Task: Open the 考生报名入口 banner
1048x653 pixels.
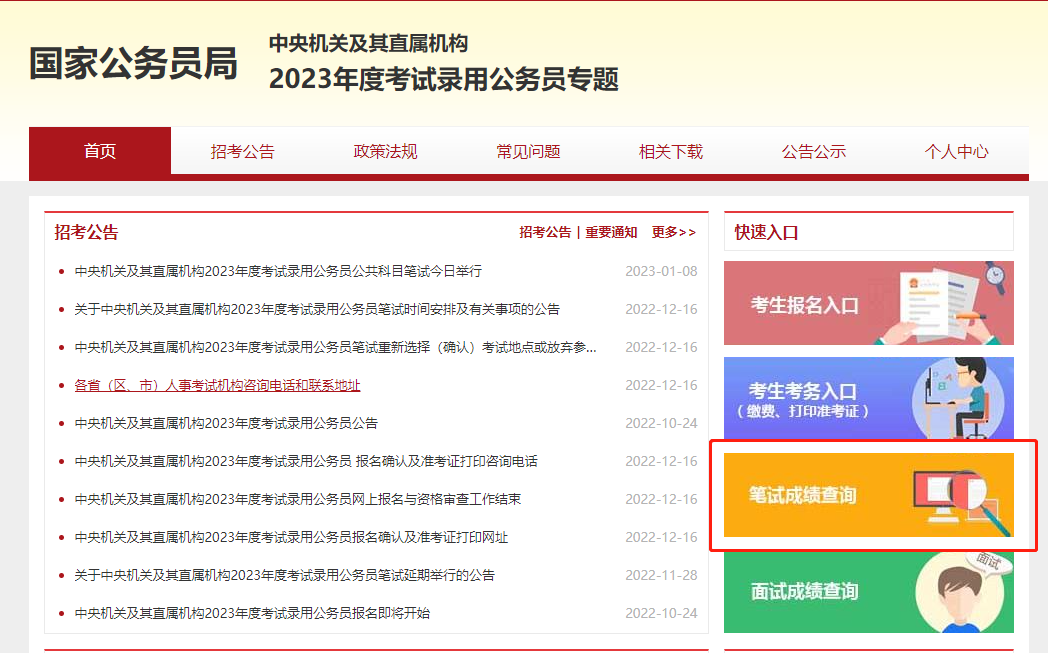Action: (x=868, y=303)
